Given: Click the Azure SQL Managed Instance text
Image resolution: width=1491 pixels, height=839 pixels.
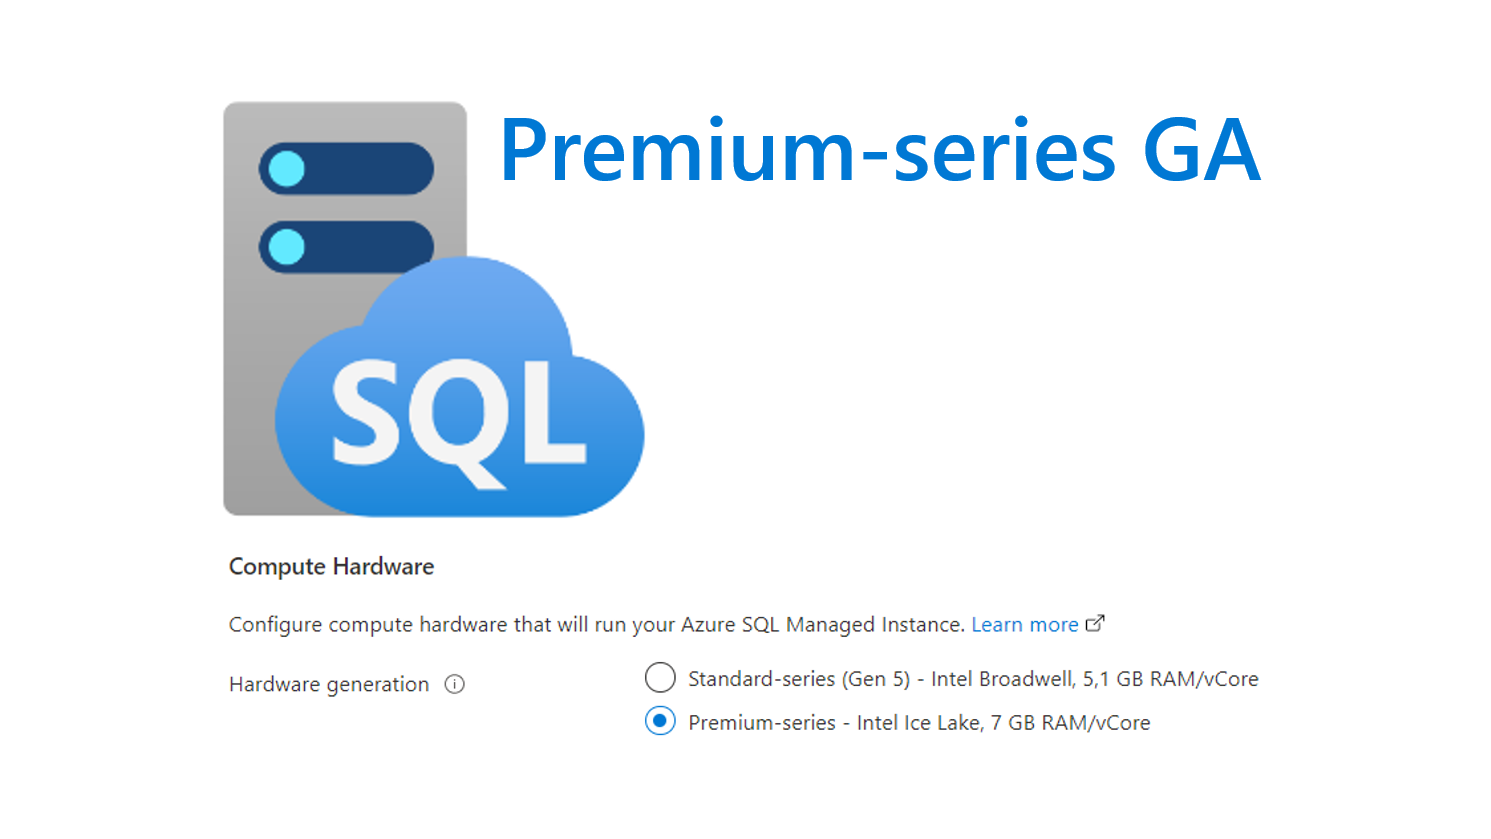Looking at the screenshot, I should [x=822, y=625].
